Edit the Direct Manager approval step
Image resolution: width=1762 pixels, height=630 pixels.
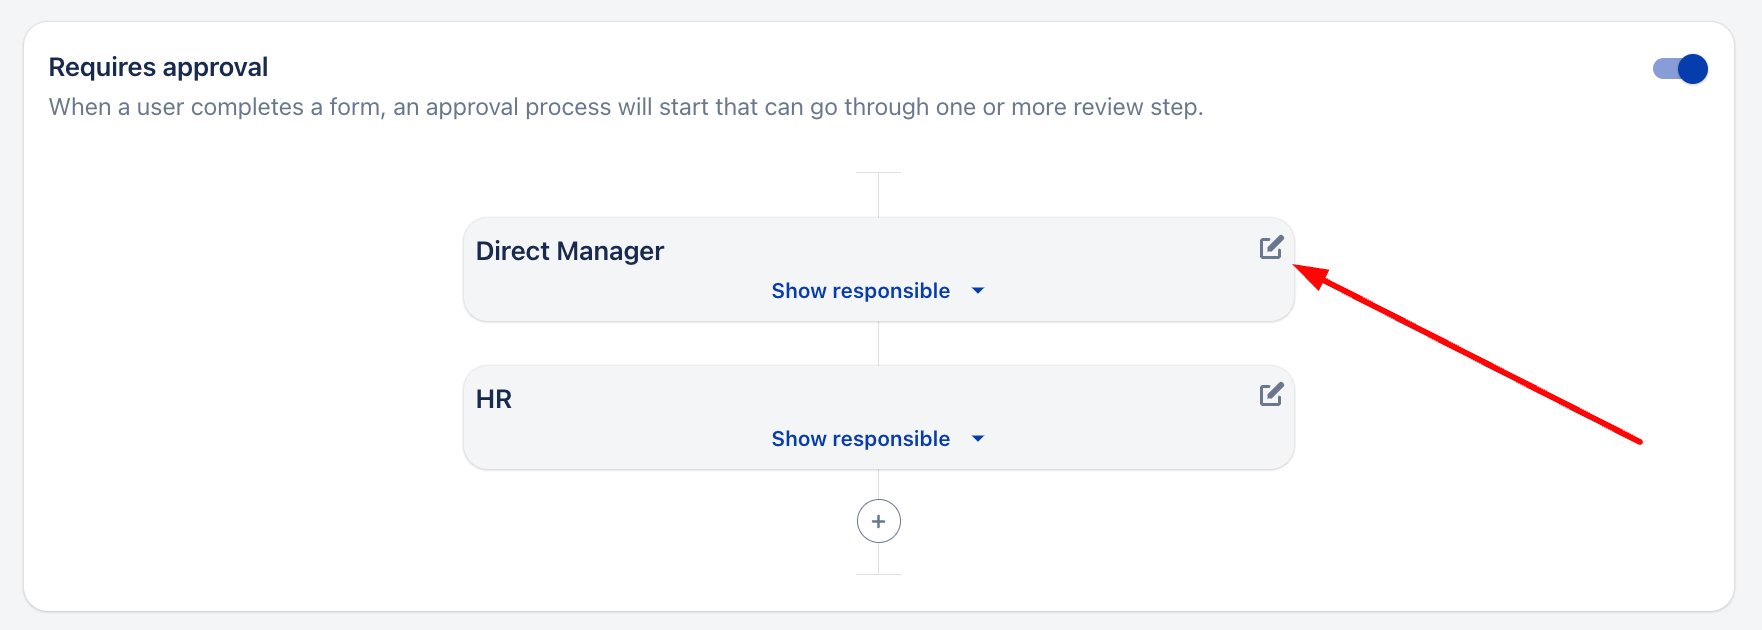[1270, 248]
